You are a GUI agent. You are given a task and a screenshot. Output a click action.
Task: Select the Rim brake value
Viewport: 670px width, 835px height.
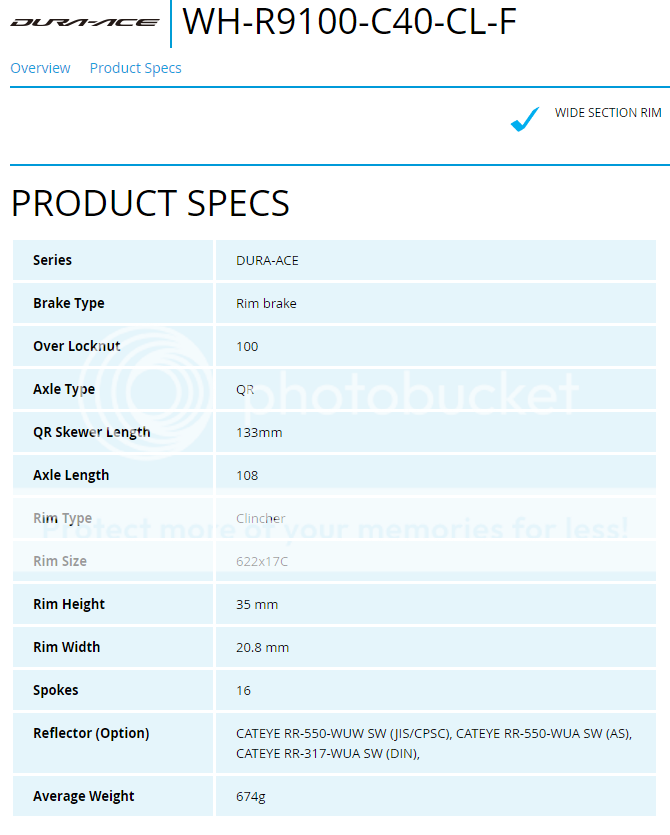click(x=266, y=303)
